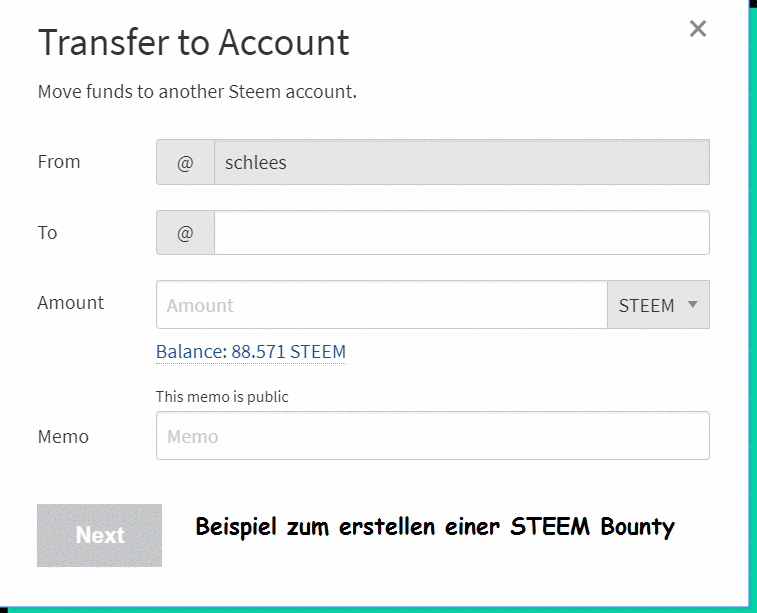Focus the Amount input field
Image resolution: width=757 pixels, height=613 pixels.
pos(381,305)
